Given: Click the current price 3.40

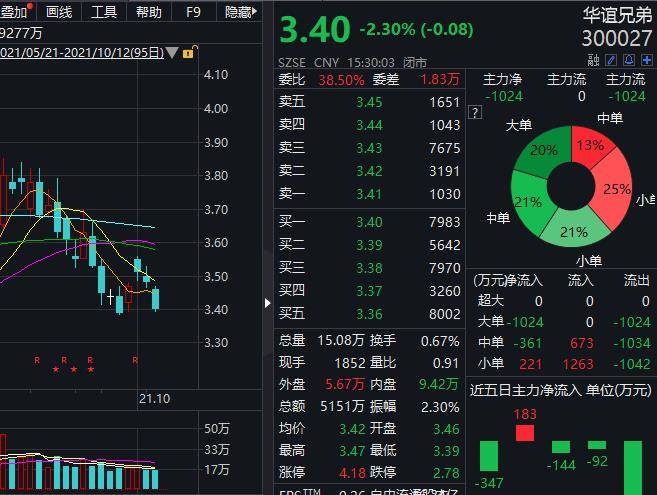Looking at the screenshot, I should [315, 30].
